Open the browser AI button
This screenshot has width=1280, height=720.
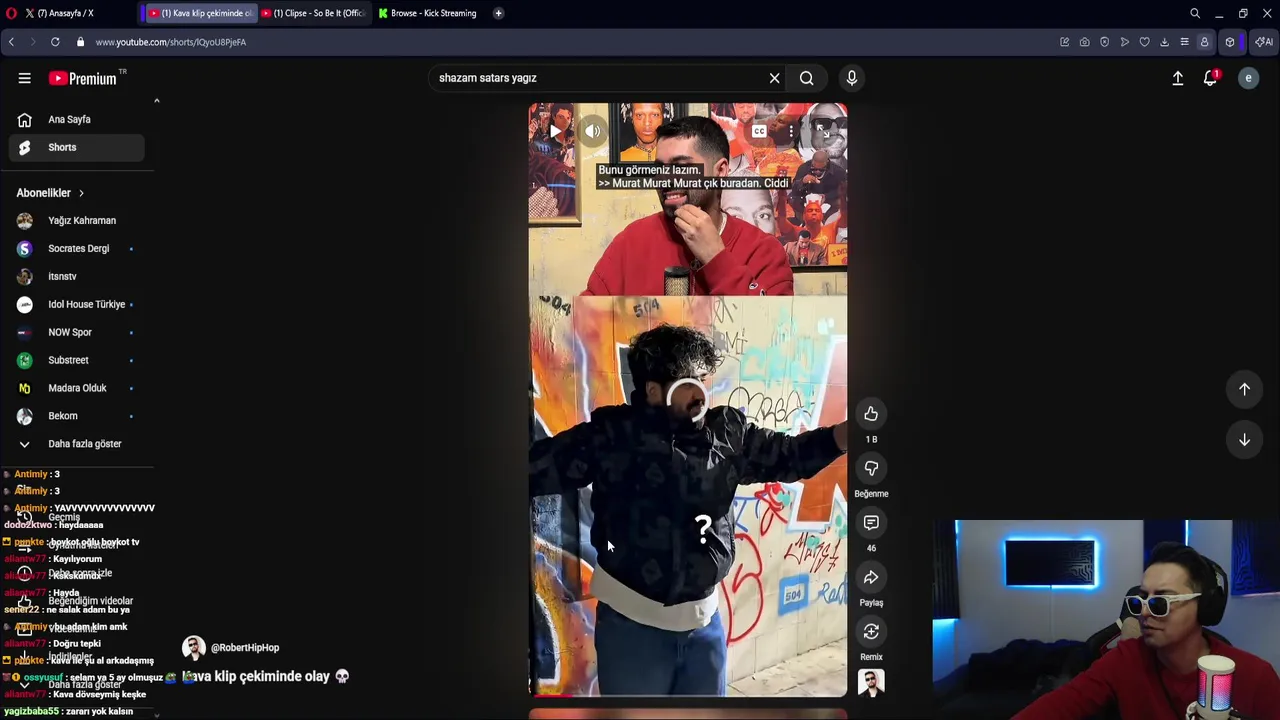pyautogui.click(x=1264, y=42)
